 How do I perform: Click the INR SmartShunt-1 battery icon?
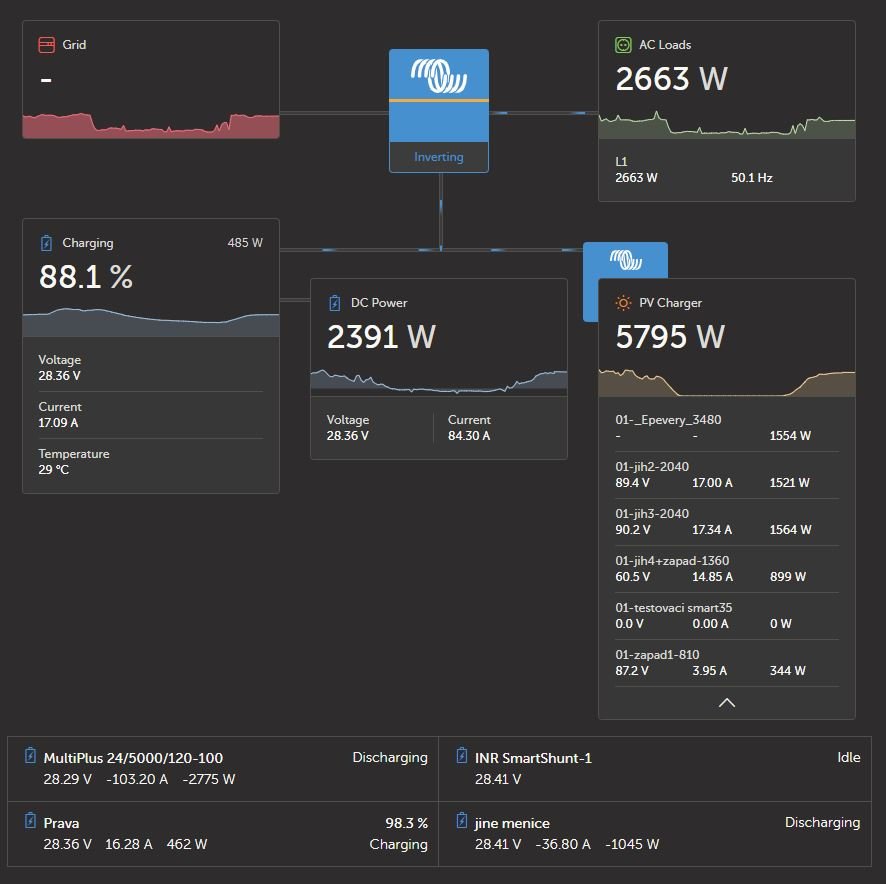[462, 757]
